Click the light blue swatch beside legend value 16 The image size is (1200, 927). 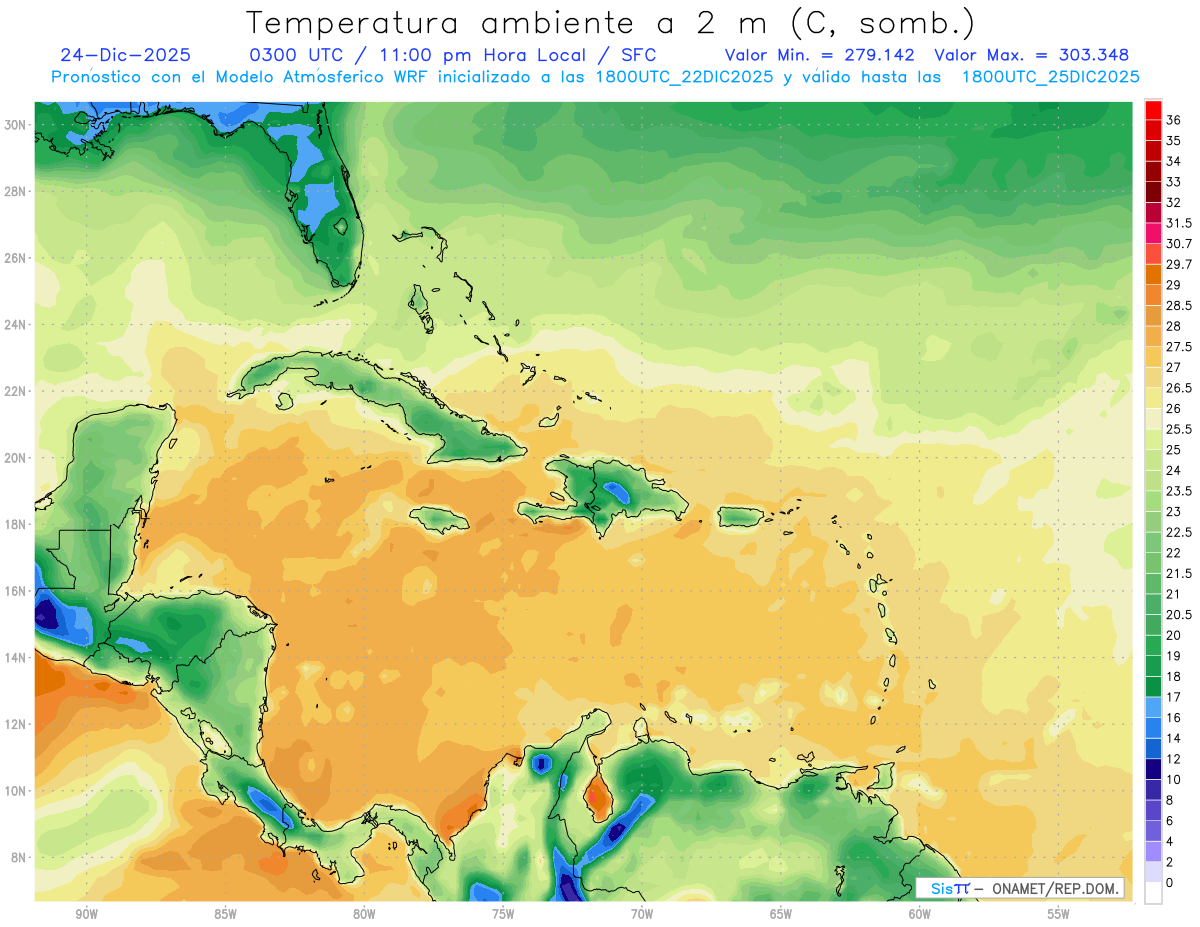(x=1153, y=707)
